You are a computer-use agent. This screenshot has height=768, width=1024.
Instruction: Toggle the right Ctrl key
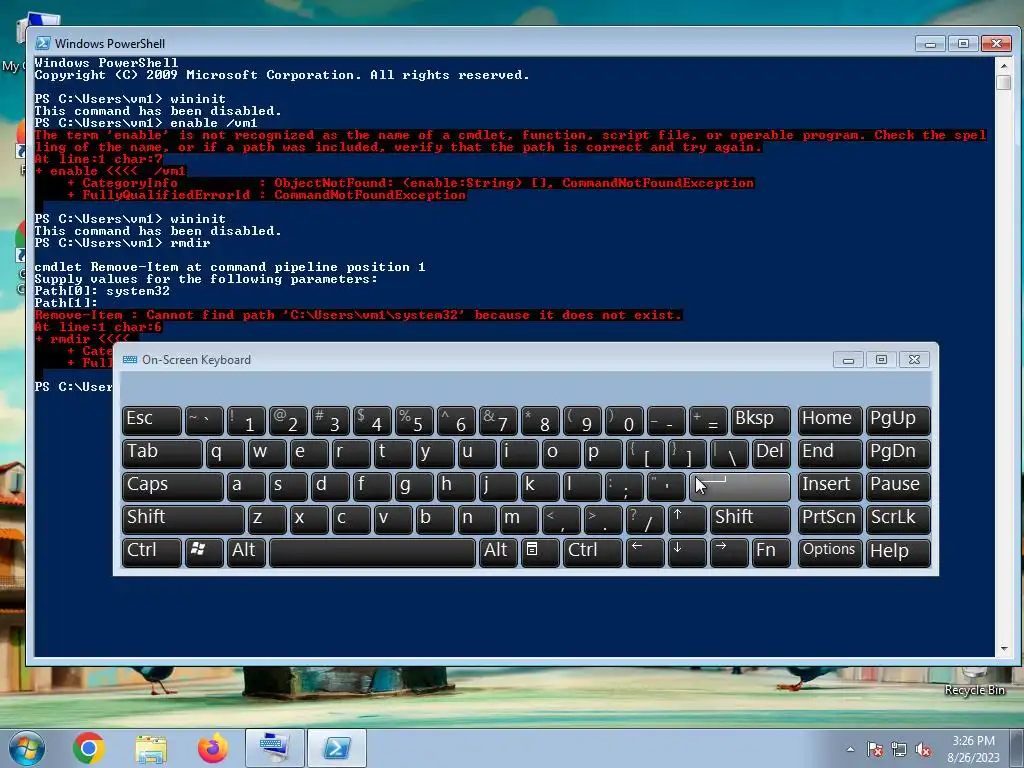(x=592, y=551)
